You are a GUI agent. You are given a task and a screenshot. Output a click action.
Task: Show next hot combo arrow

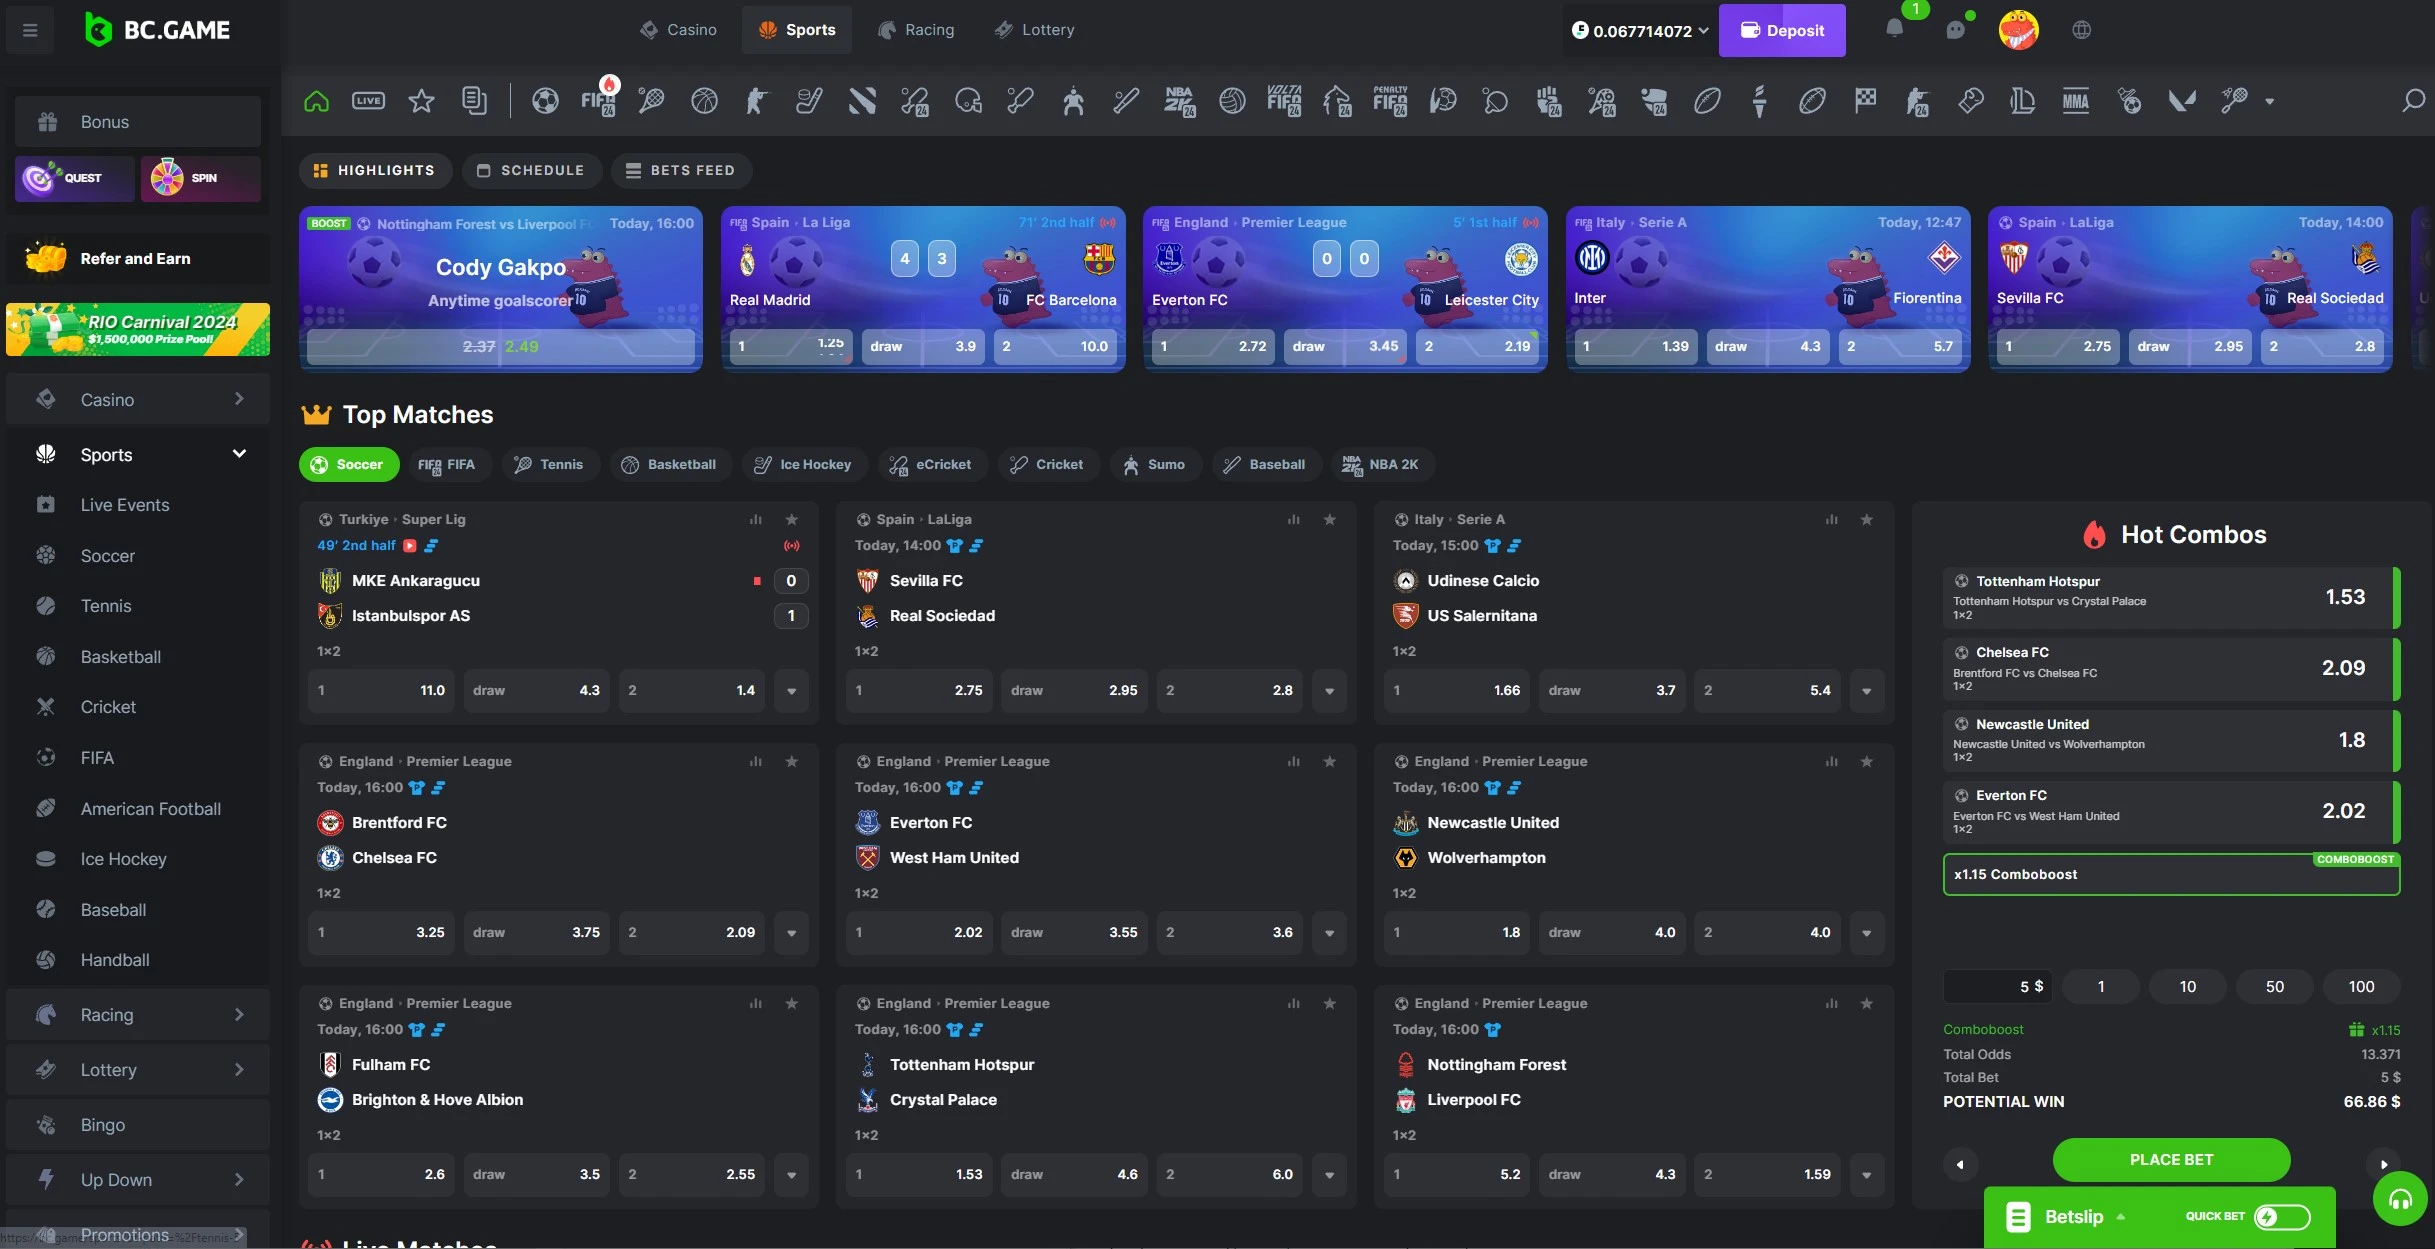click(2384, 1164)
